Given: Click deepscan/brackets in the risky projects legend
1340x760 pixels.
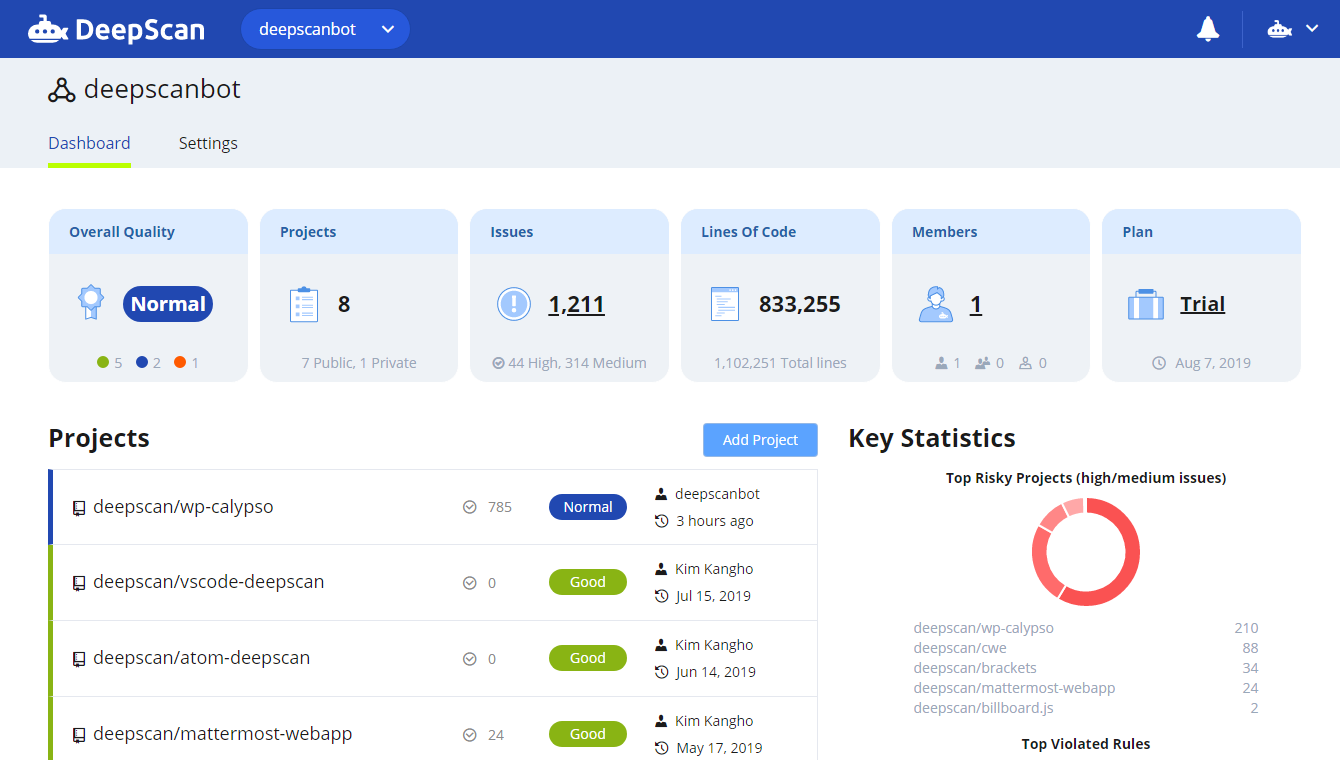Looking at the screenshot, I should [975, 668].
